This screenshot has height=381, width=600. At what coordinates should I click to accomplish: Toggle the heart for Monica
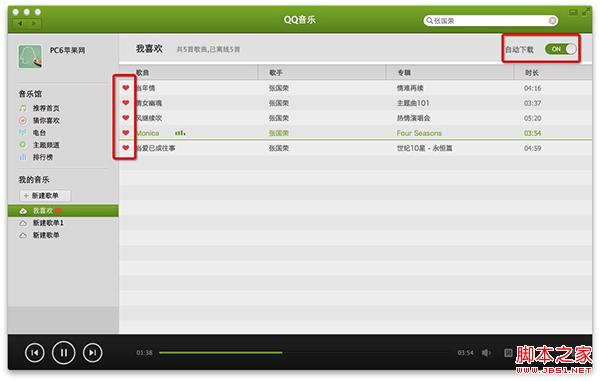click(126, 133)
